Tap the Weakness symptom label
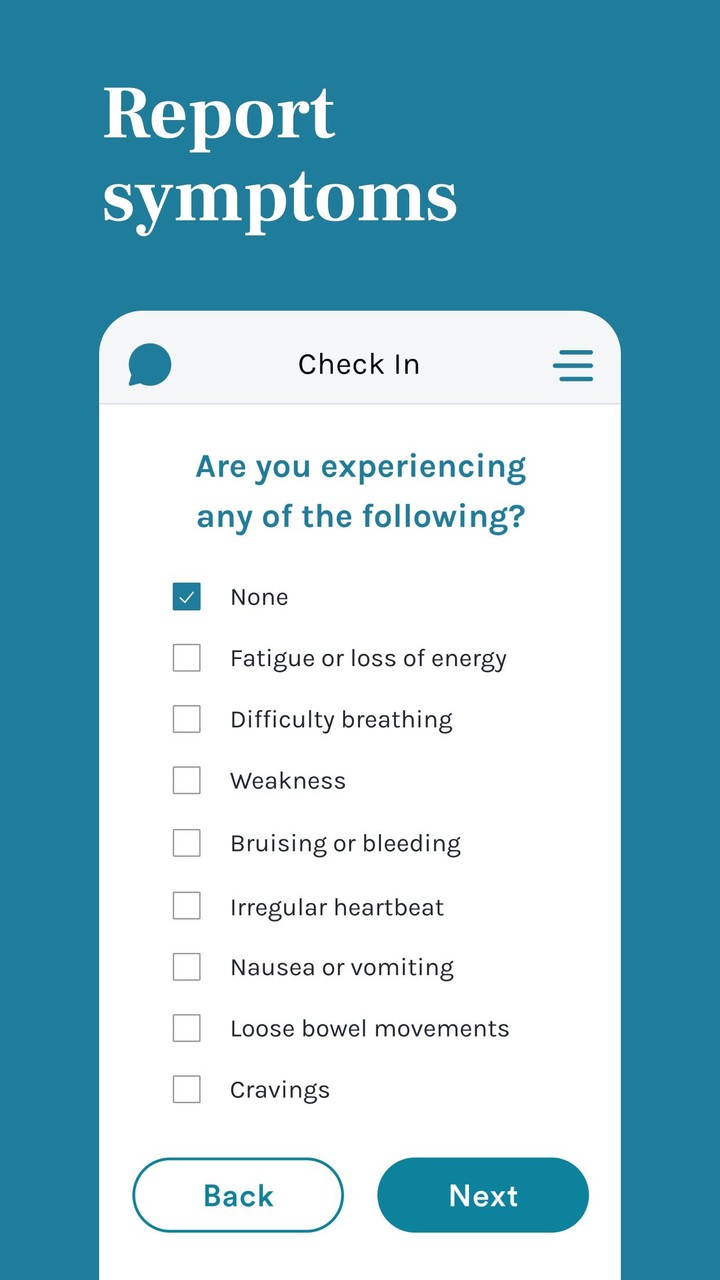Screen dimensions: 720x1280 tap(288, 781)
